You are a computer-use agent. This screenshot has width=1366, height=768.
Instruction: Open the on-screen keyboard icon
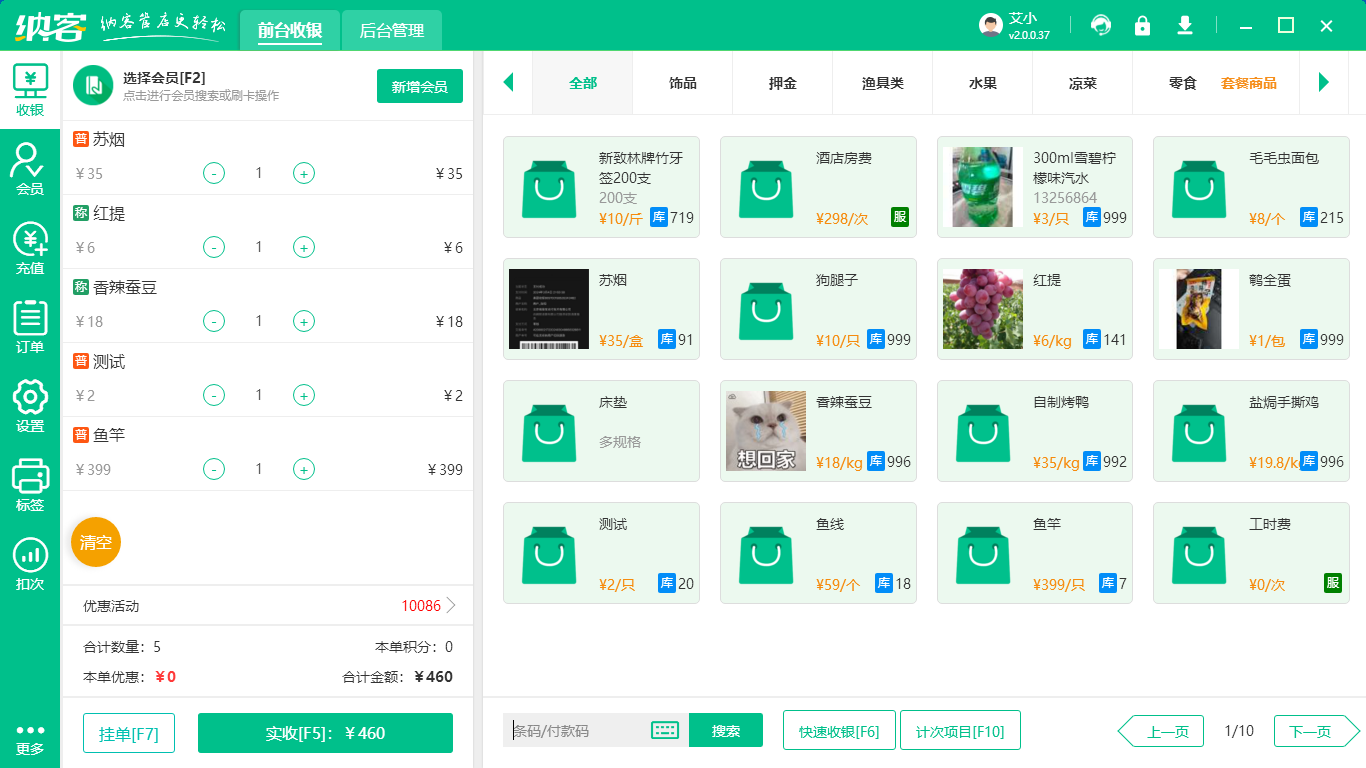click(x=662, y=730)
